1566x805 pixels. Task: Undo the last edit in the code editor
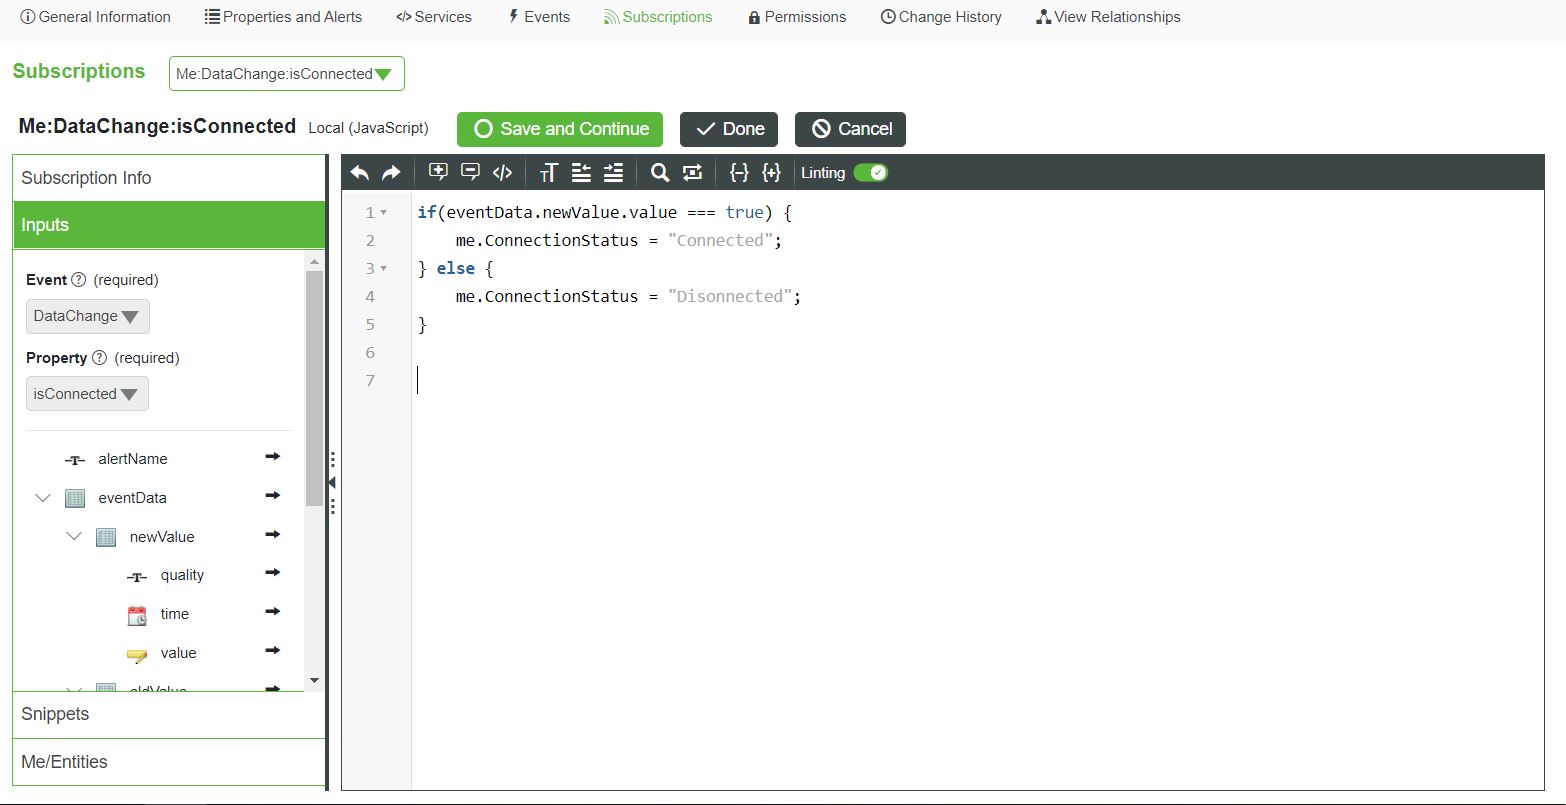pyautogui.click(x=360, y=172)
